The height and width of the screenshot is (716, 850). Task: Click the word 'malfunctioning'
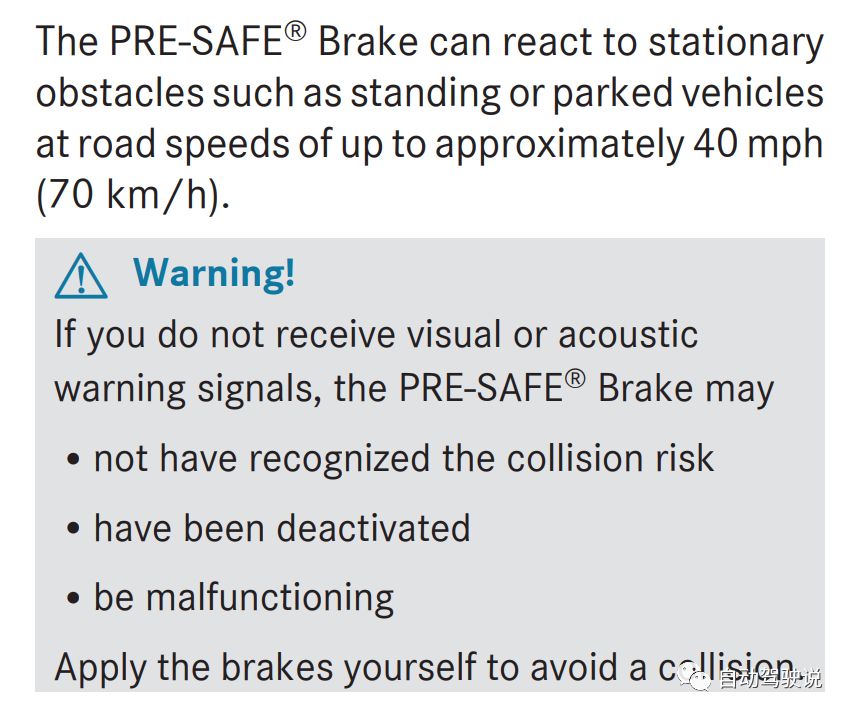click(270, 599)
